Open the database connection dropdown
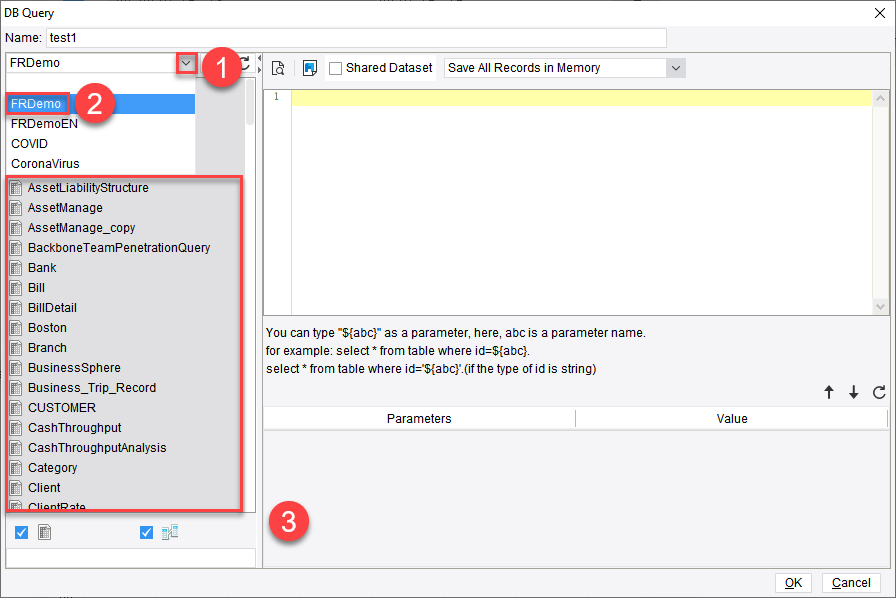896x598 pixels. tap(186, 61)
